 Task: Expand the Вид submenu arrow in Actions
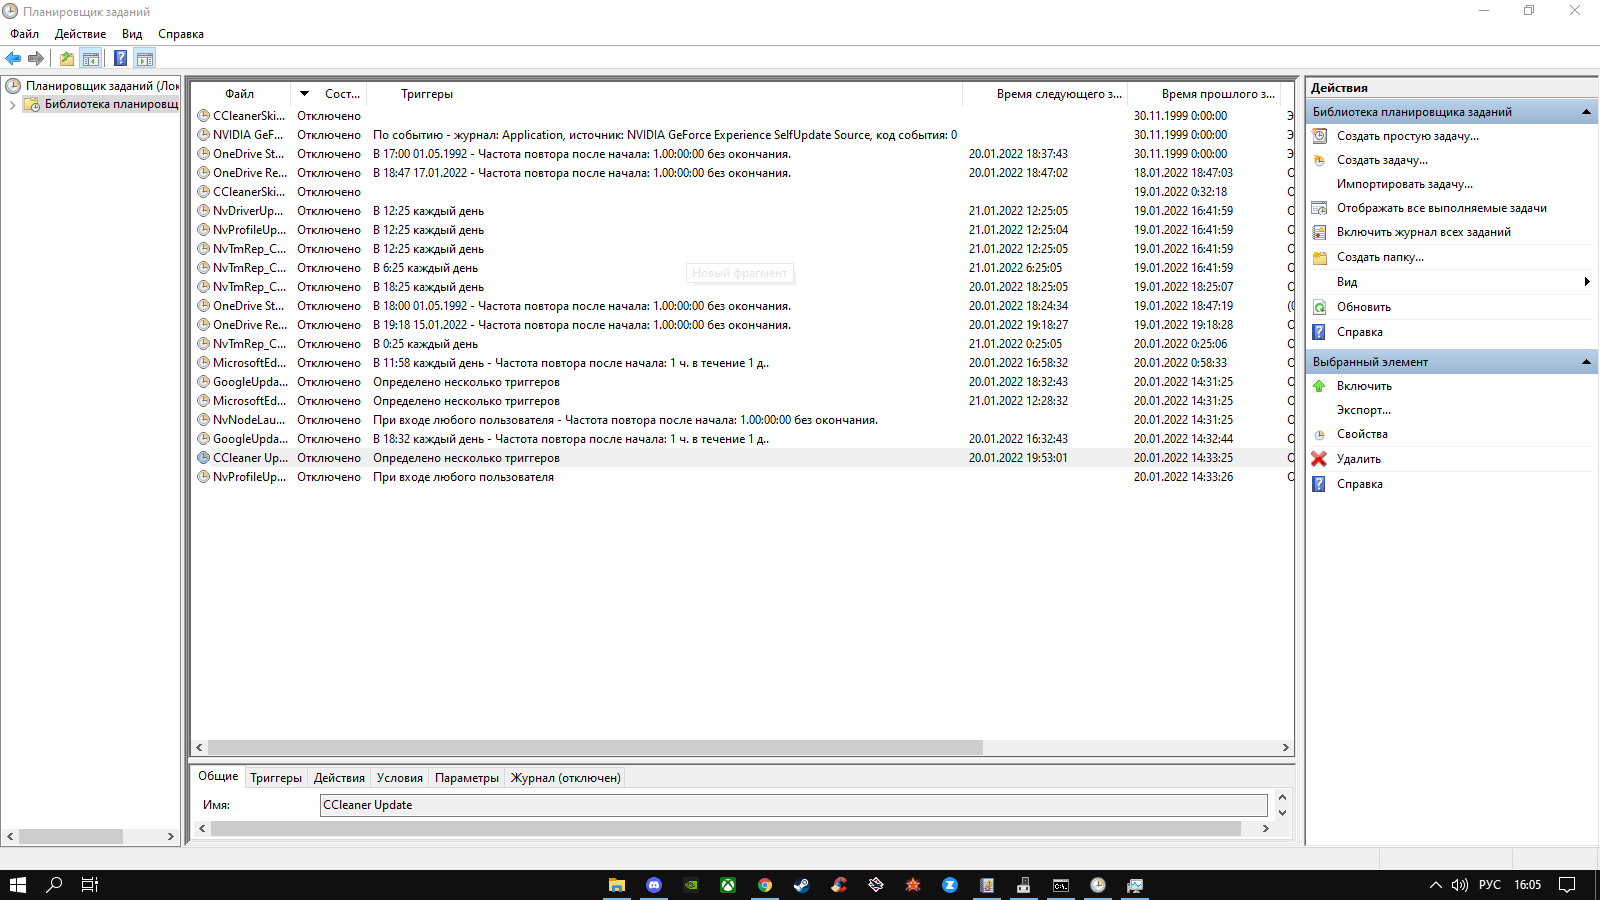tap(1586, 282)
